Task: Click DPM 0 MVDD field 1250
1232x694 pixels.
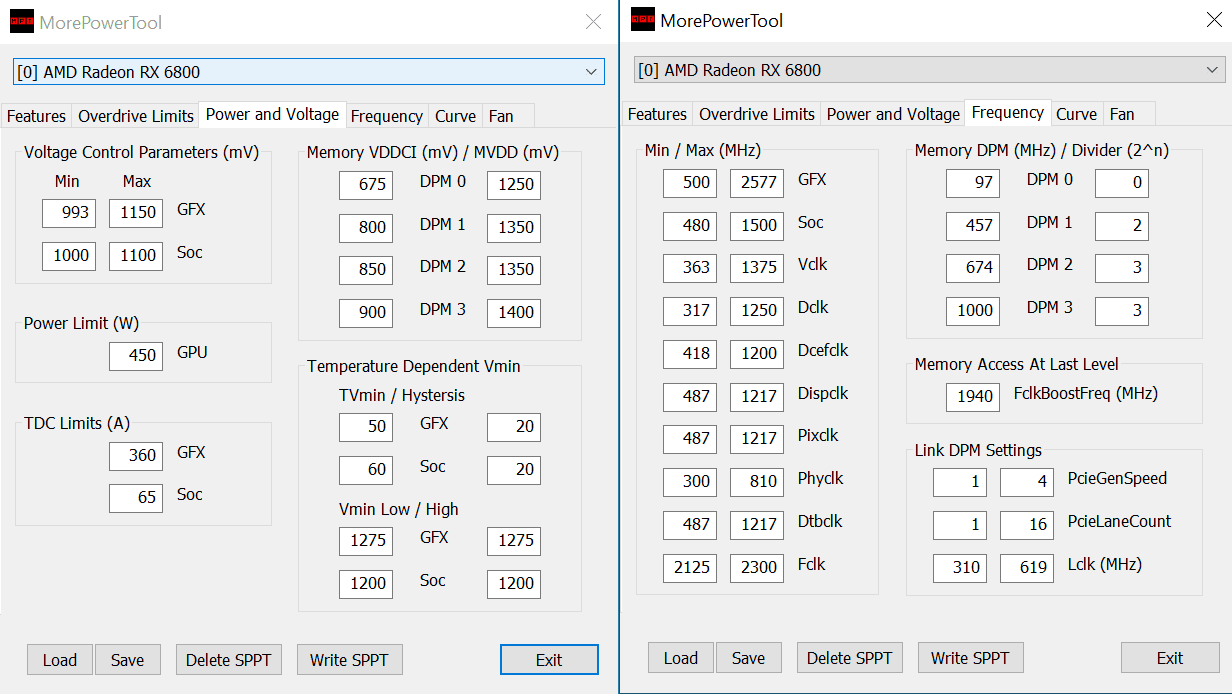Action: point(514,185)
